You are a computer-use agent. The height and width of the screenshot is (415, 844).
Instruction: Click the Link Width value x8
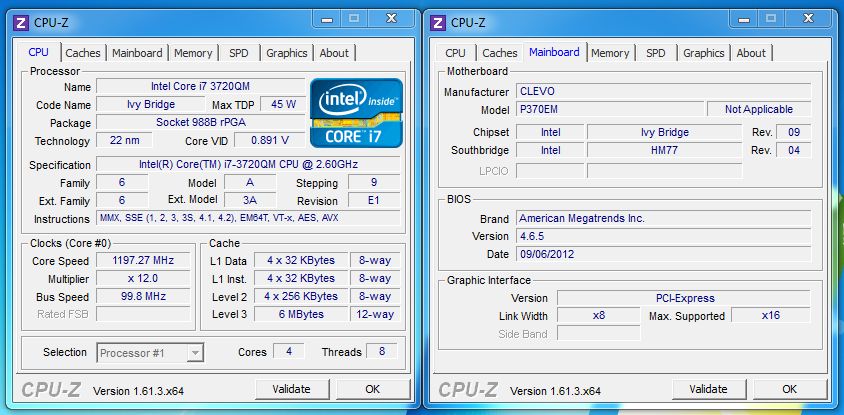coord(599,315)
